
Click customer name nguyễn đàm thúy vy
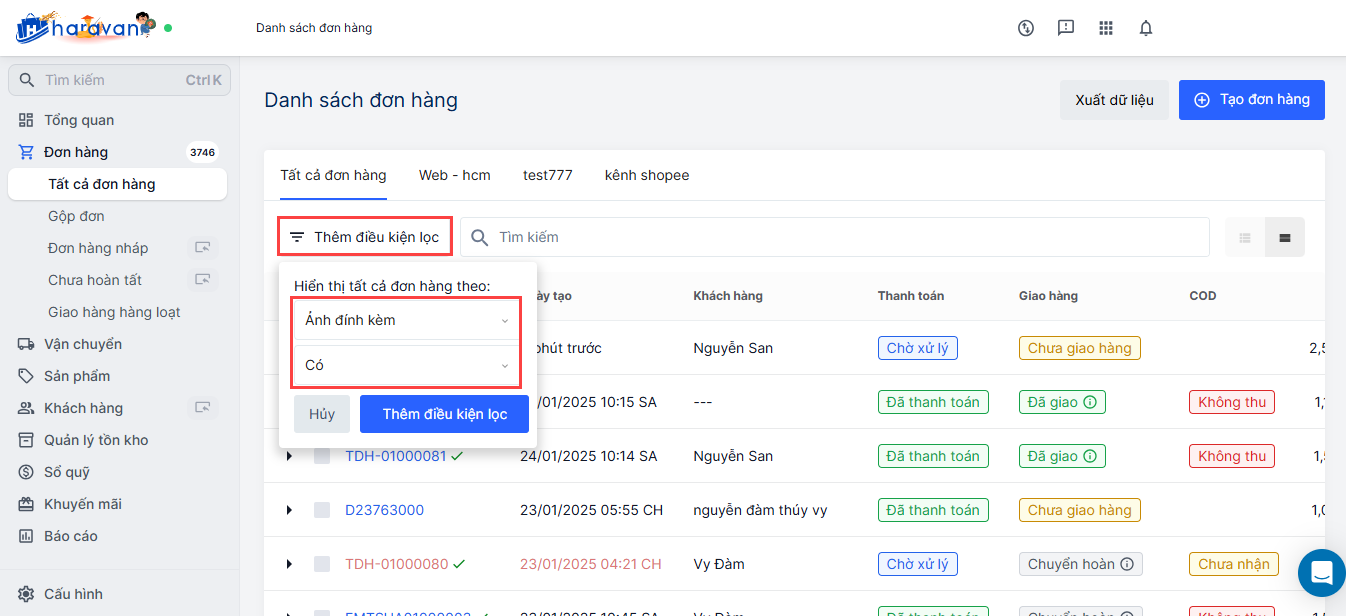pyautogui.click(x=760, y=510)
